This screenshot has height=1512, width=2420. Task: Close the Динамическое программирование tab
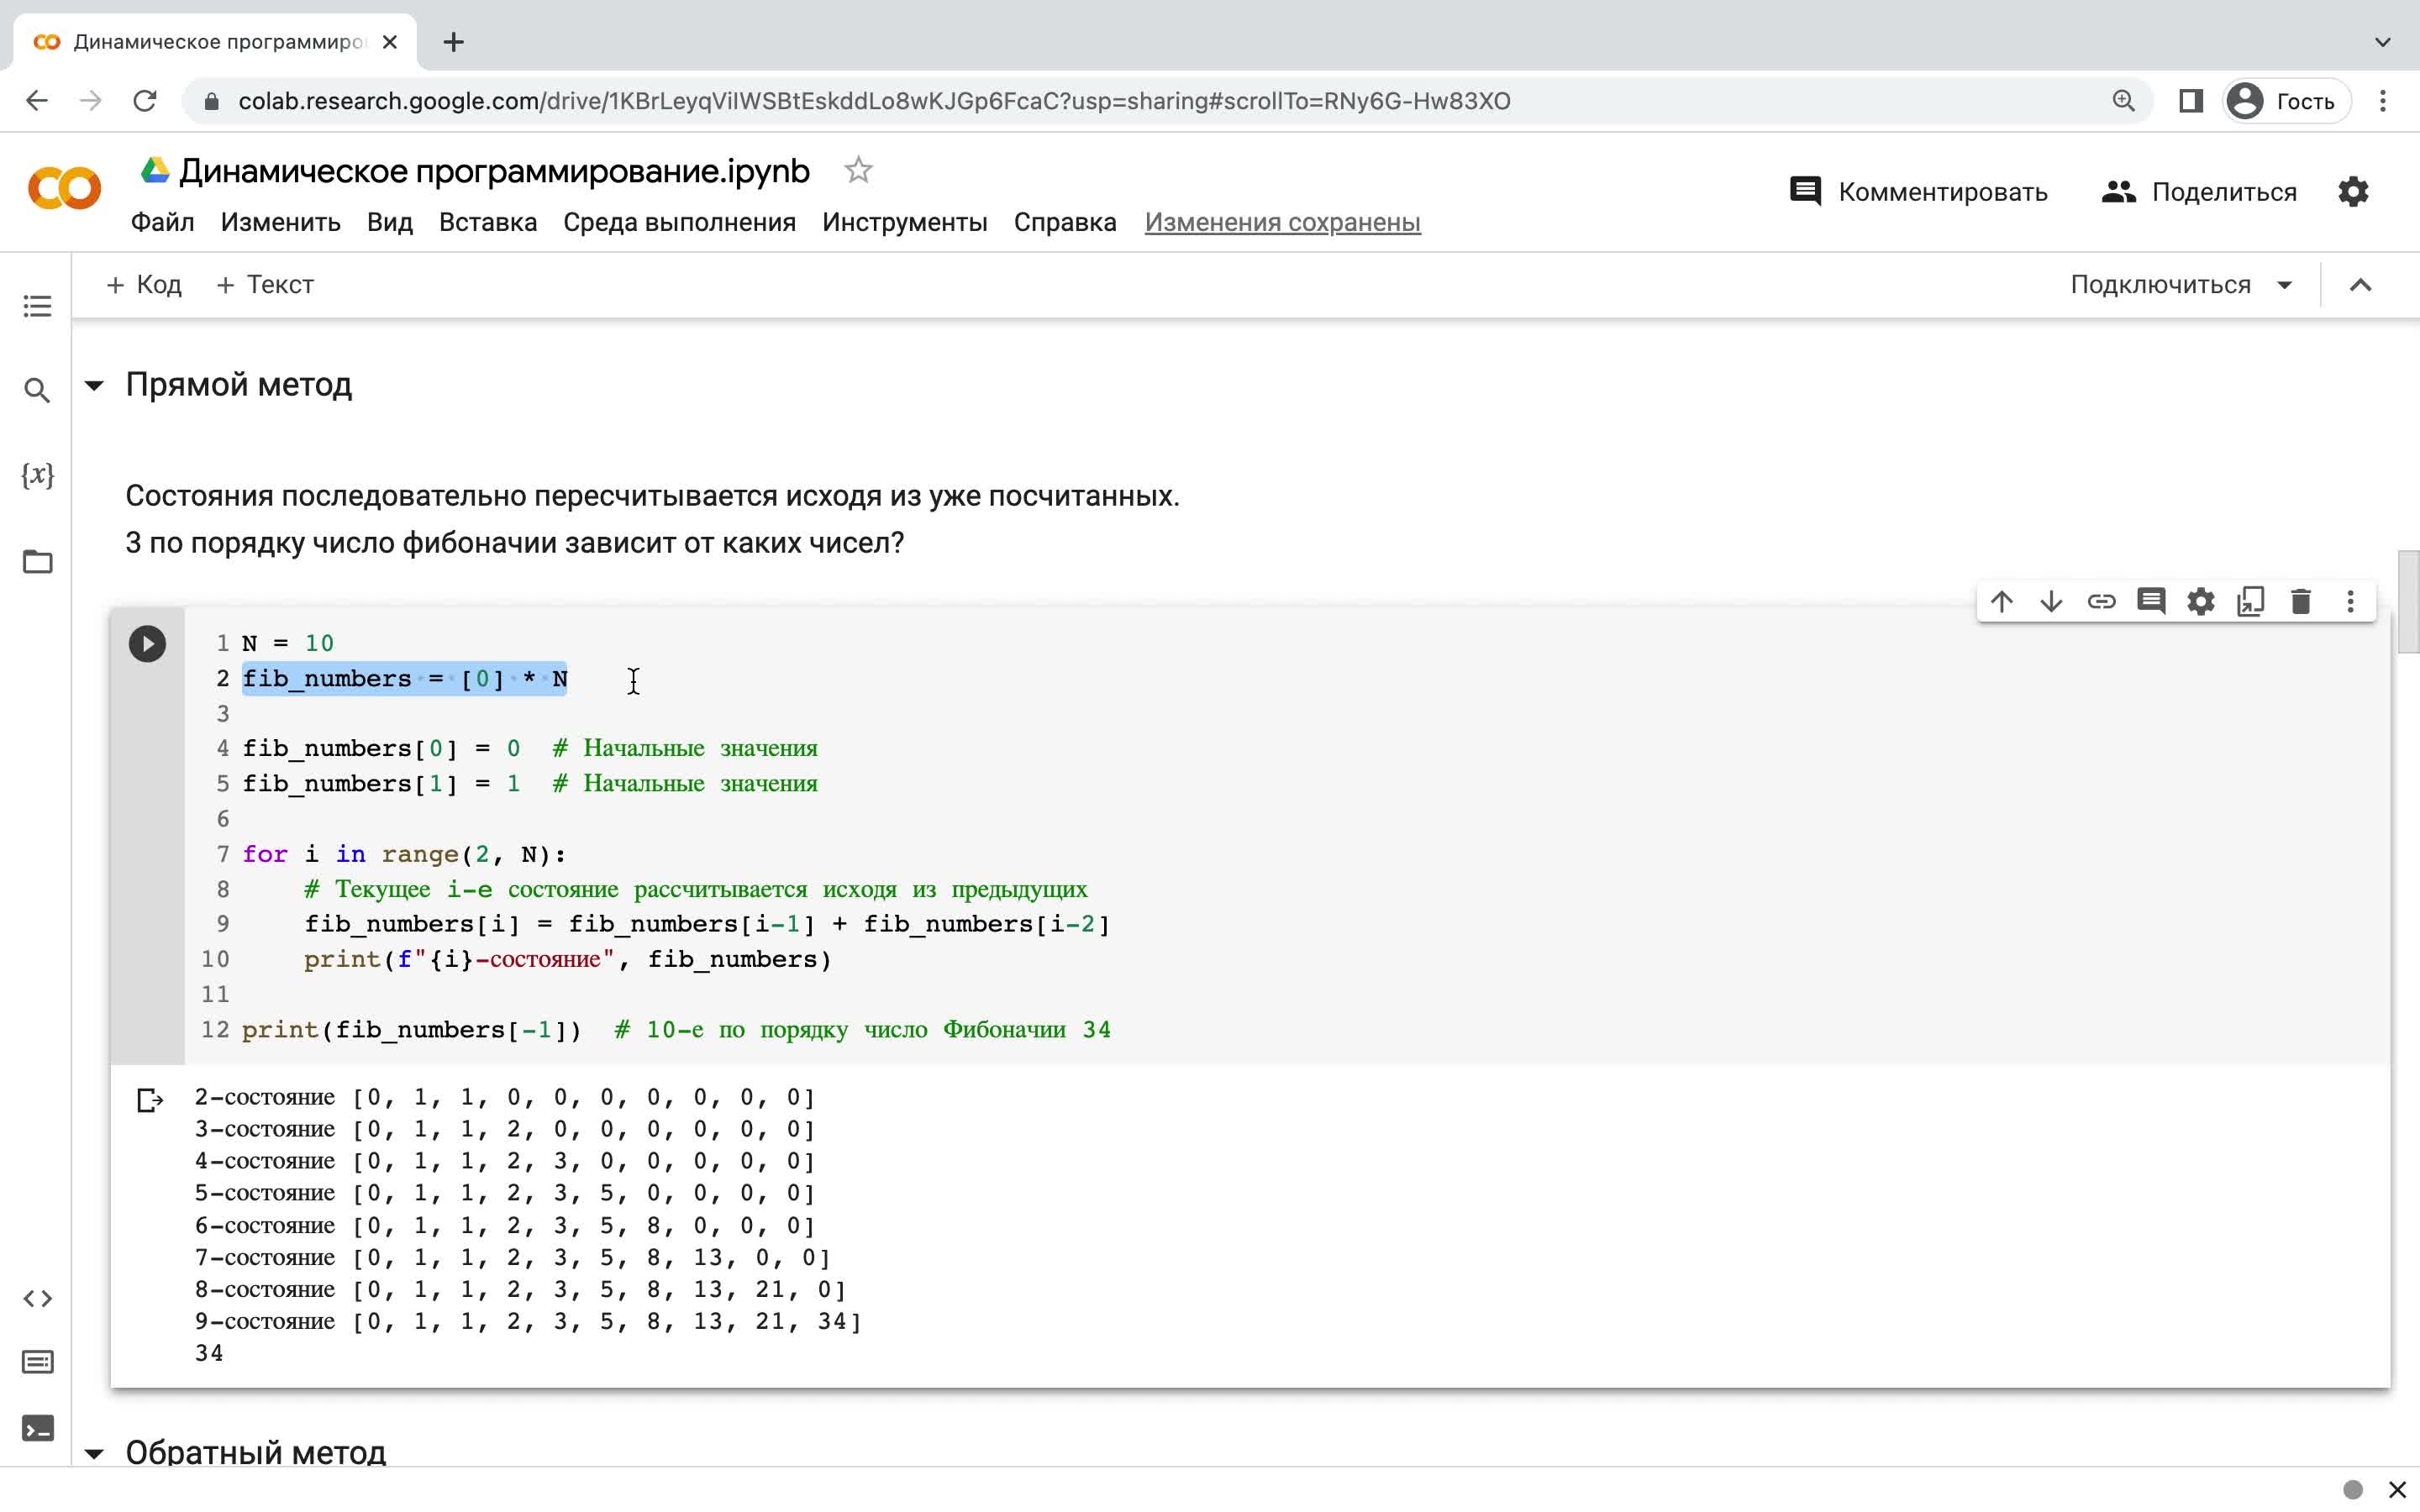390,42
